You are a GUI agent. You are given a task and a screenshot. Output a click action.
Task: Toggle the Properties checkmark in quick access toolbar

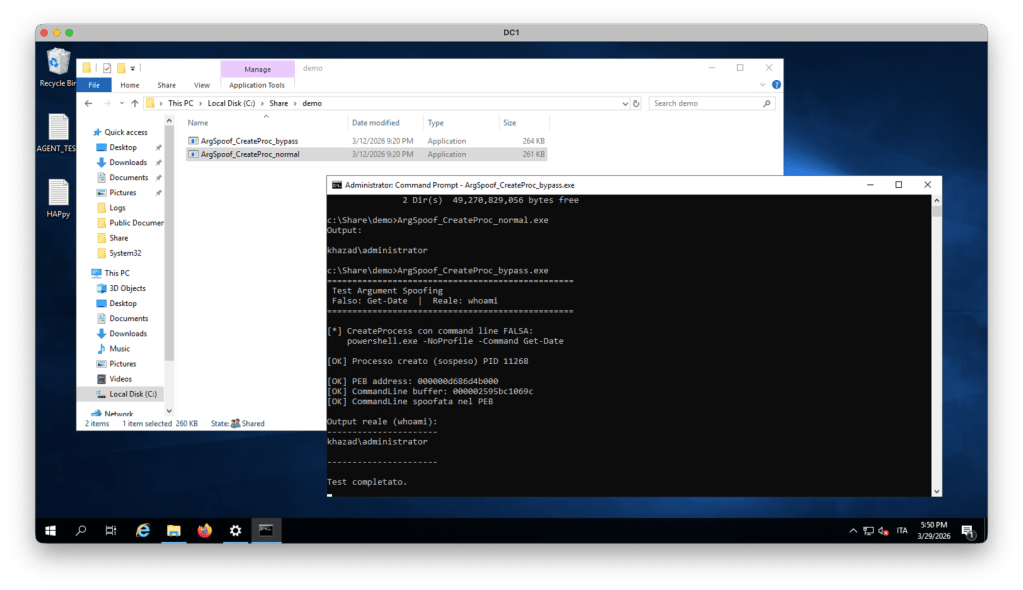point(107,68)
